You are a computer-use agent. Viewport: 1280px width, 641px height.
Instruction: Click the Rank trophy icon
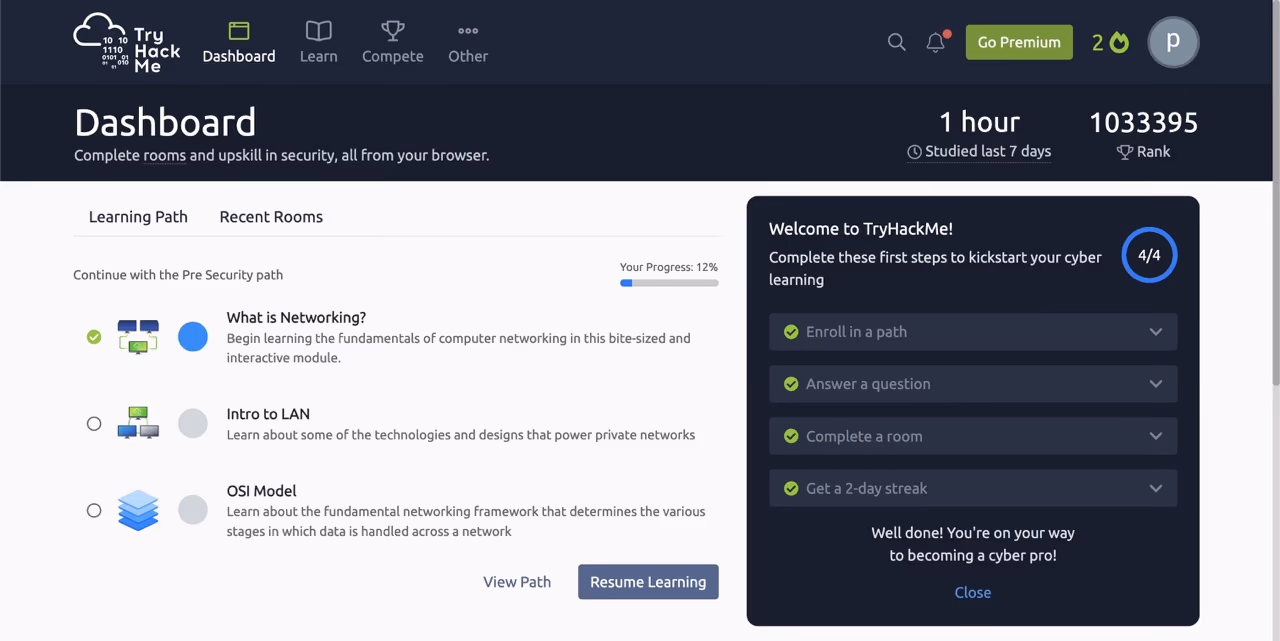(1125, 152)
